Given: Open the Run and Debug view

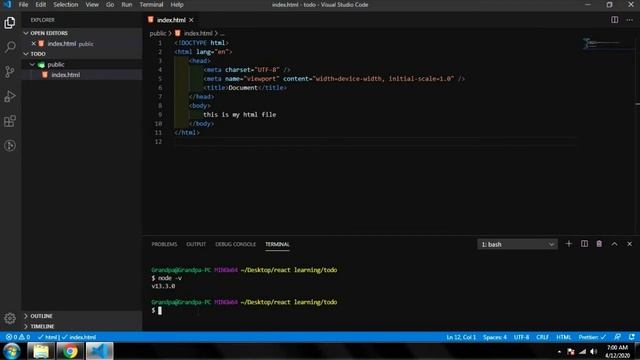Looking at the screenshot, I should coord(10,96).
